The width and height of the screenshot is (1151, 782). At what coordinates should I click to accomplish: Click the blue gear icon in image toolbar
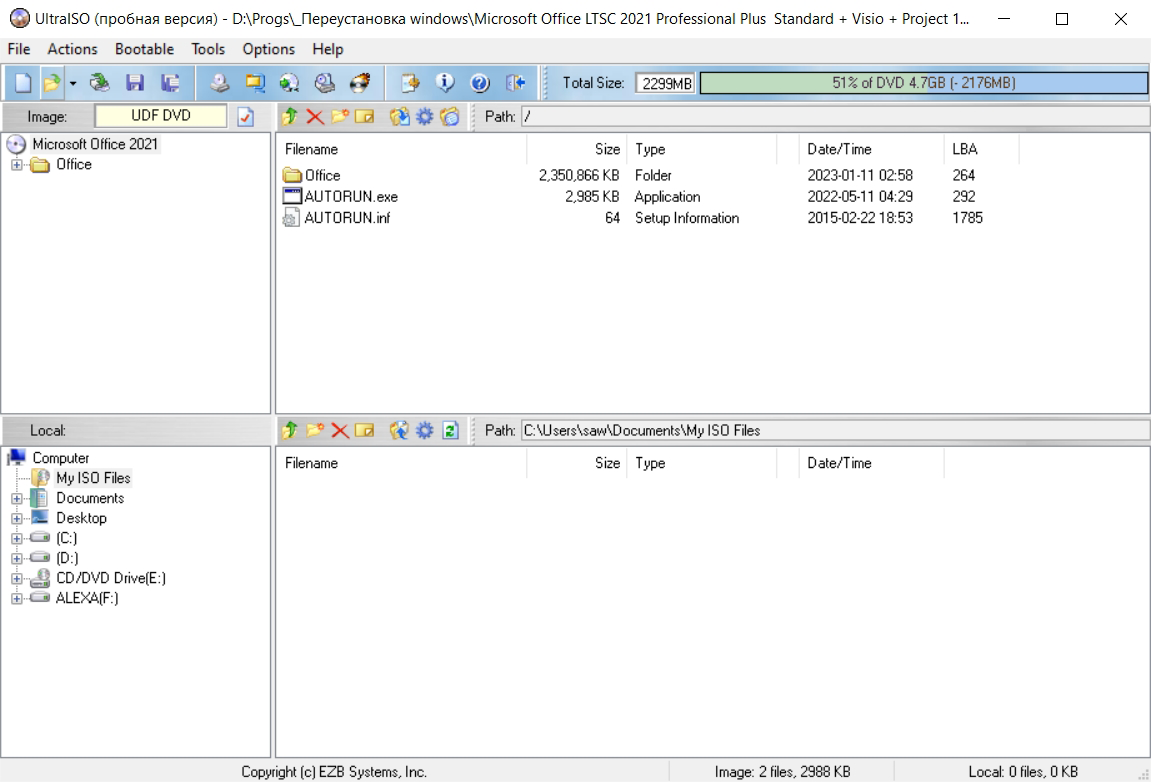[424, 117]
